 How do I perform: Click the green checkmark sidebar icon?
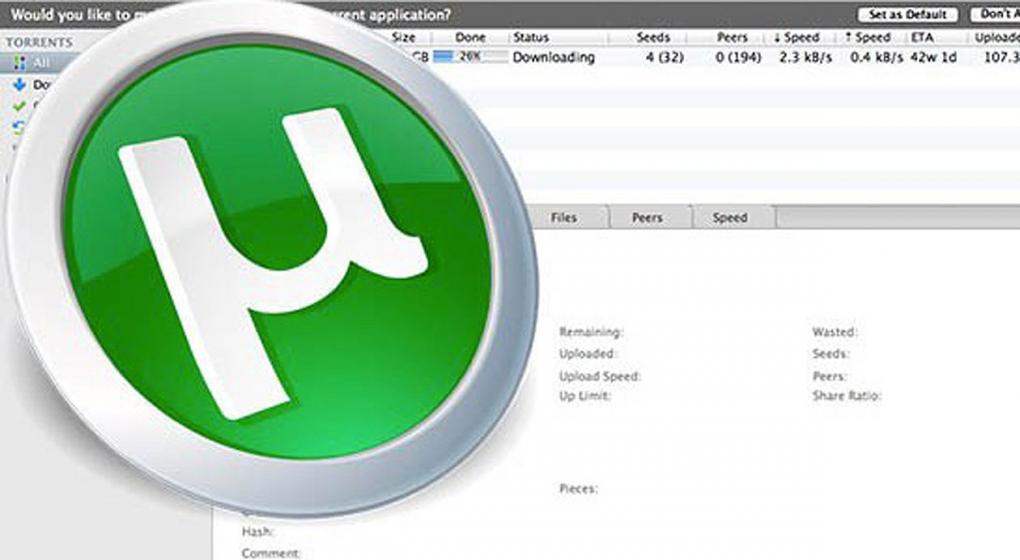pyautogui.click(x=20, y=106)
